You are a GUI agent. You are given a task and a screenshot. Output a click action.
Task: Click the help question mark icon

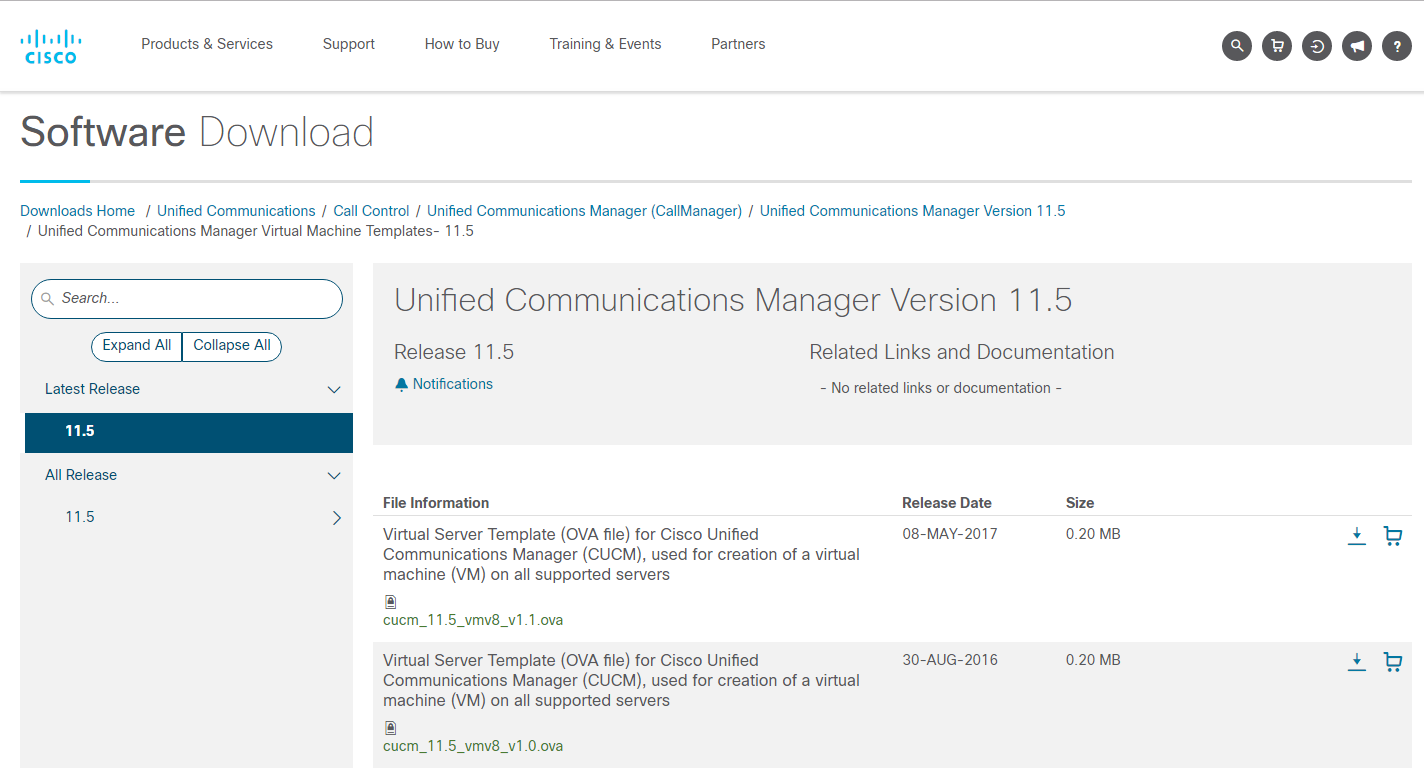1397,46
